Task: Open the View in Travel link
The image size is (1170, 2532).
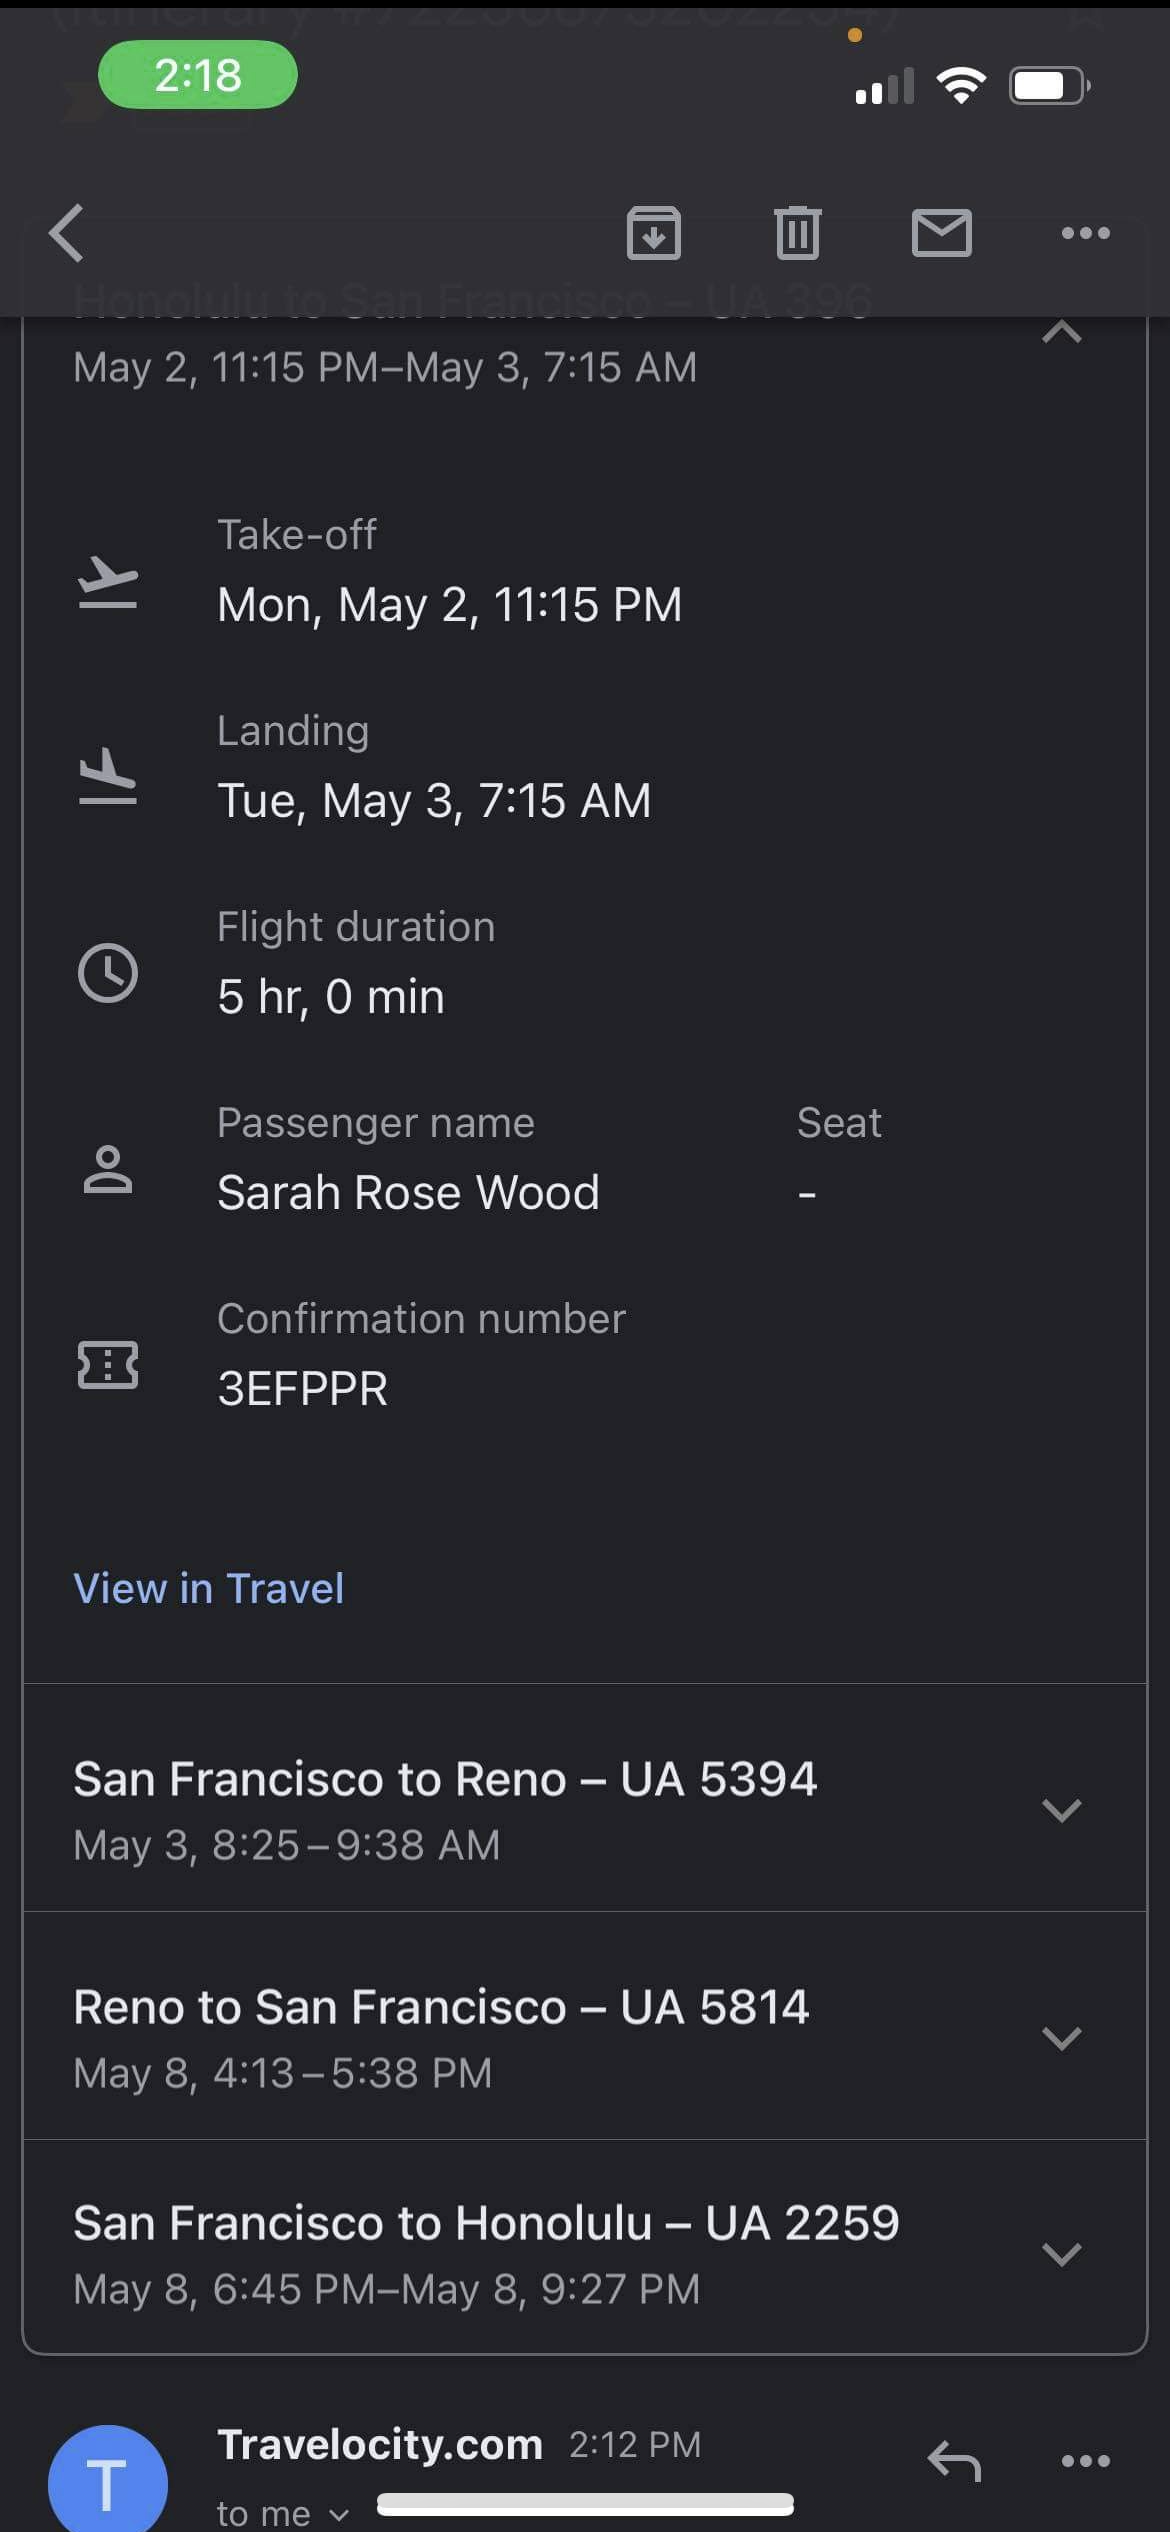Action: pos(209,1588)
